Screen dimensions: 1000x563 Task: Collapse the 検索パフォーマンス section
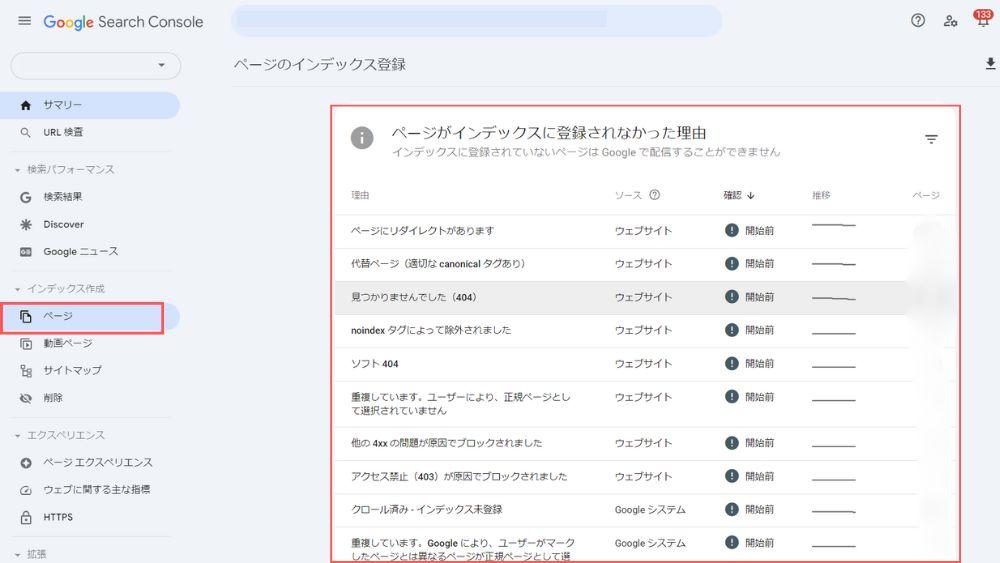pyautogui.click(x=17, y=170)
